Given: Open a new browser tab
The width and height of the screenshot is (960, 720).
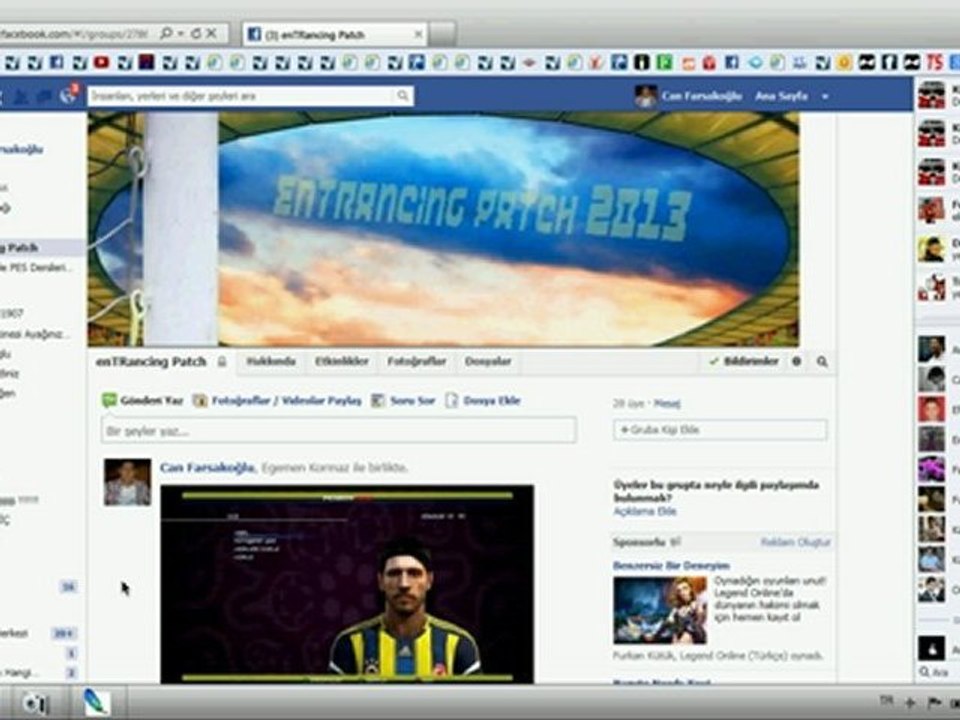Looking at the screenshot, I should tap(442, 35).
